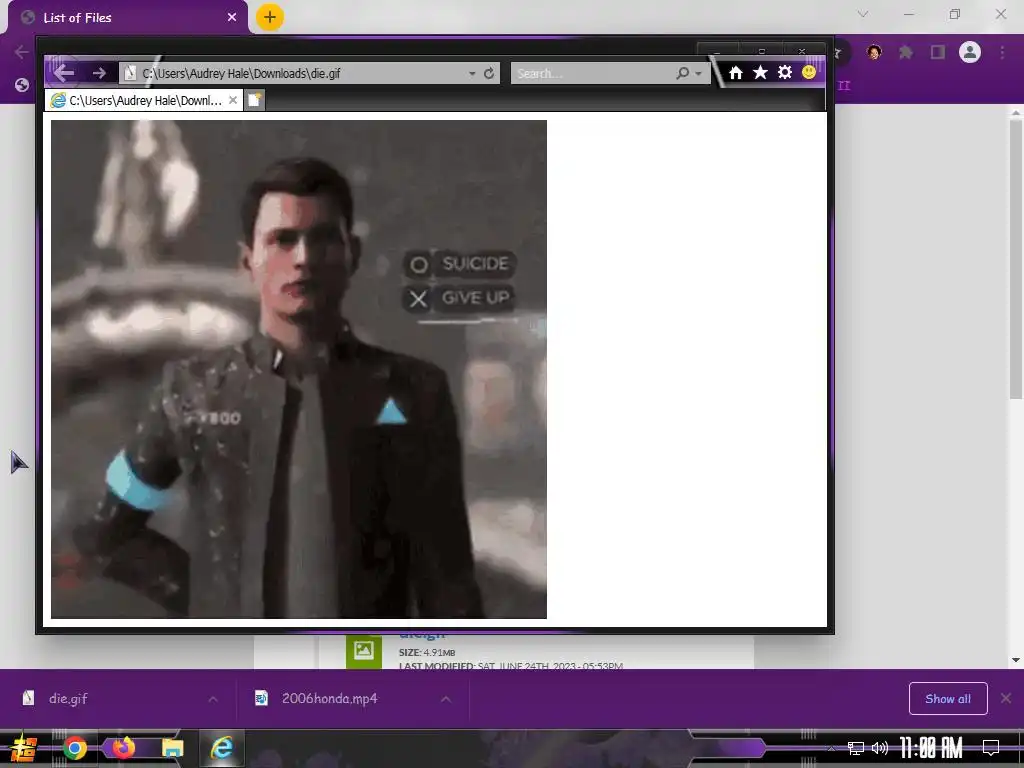
Task: Open the 11:00 AM clock
Action: (x=931, y=748)
